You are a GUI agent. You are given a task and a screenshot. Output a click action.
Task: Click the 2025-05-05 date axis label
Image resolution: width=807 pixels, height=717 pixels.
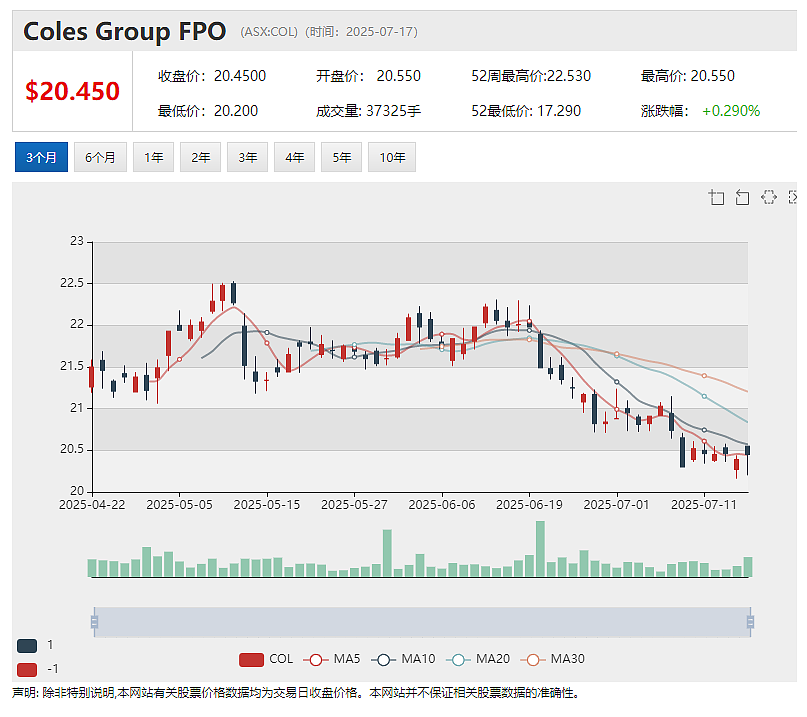(x=179, y=504)
